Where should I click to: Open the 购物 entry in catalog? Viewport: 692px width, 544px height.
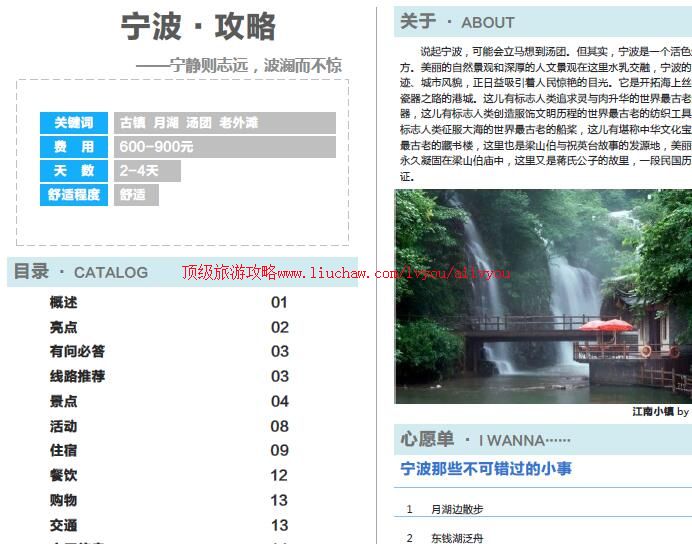click(x=64, y=500)
